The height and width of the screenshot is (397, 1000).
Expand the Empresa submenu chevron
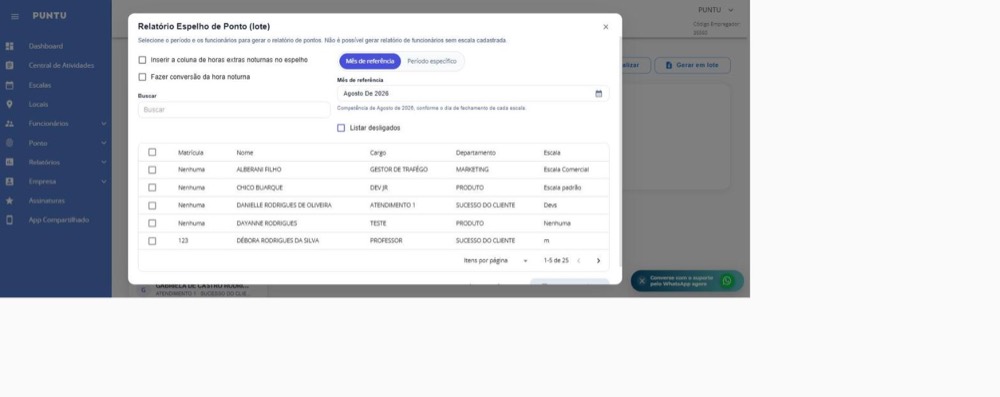(x=103, y=181)
